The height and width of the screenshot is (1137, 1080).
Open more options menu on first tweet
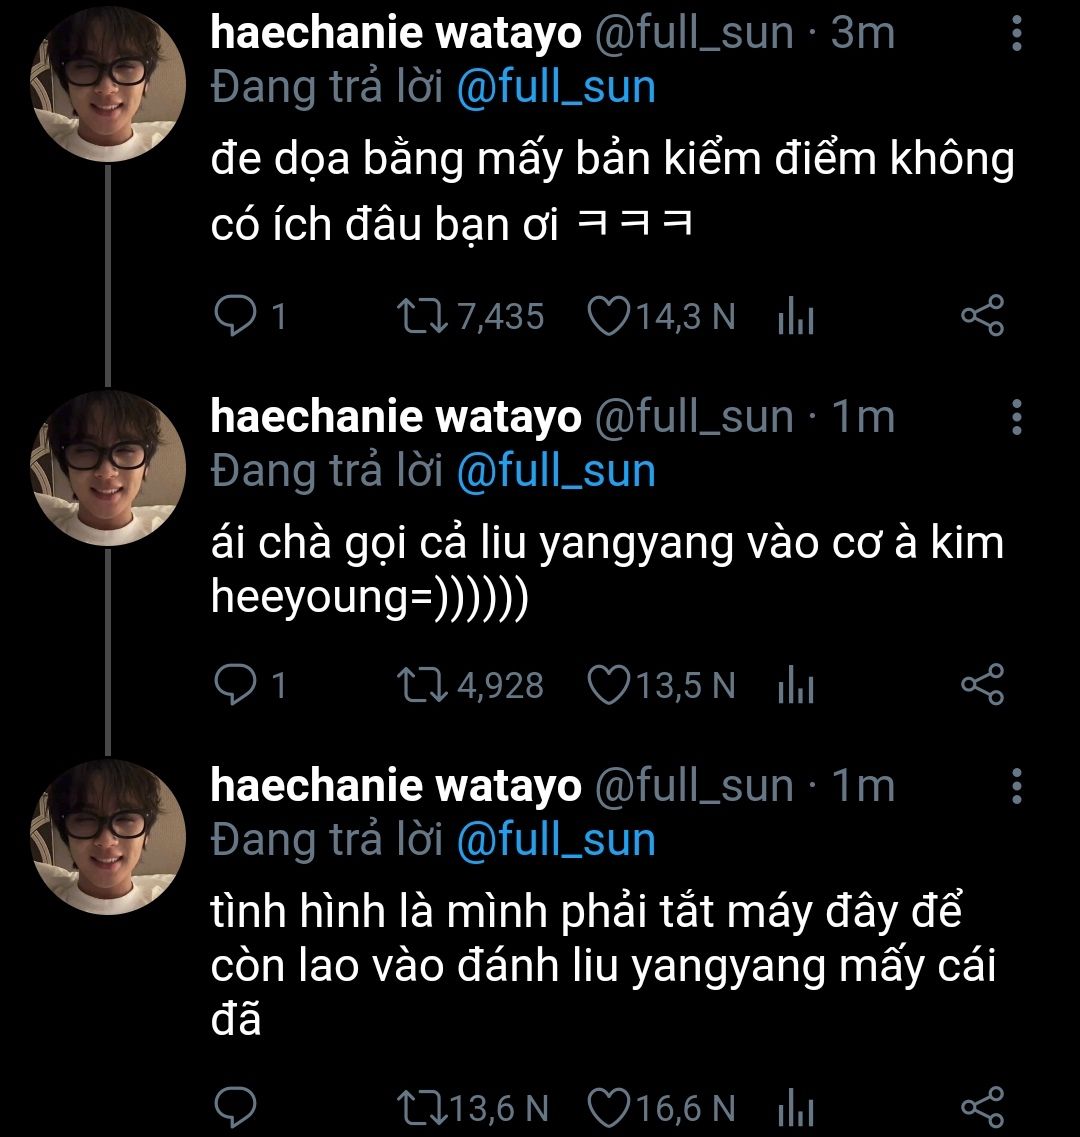[x=1017, y=35]
